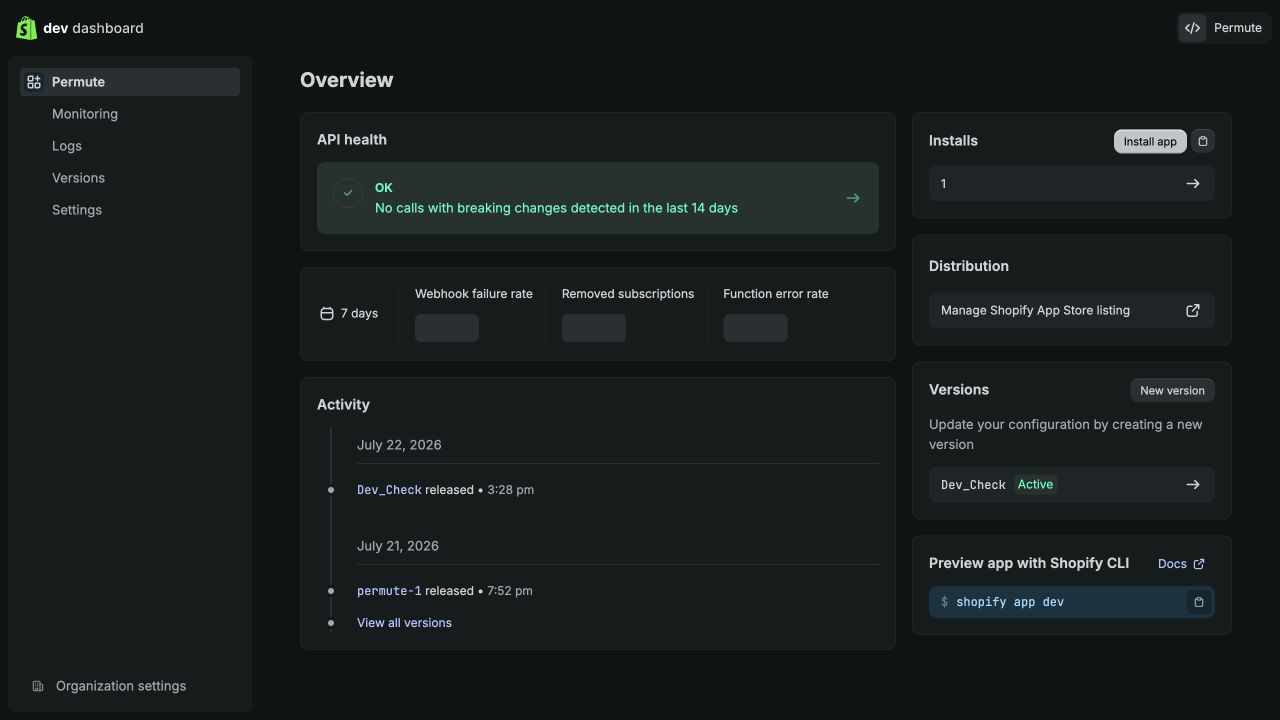
Task: Click the Organization settings building icon
Action: pos(38,686)
